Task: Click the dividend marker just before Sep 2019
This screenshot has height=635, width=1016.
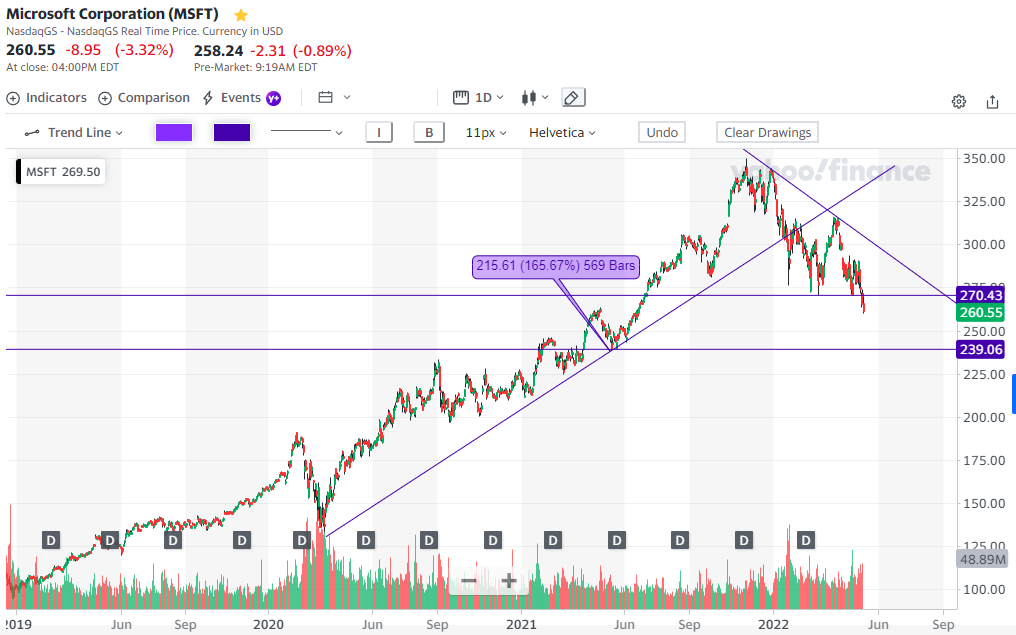Action: pyautogui.click(x=173, y=540)
